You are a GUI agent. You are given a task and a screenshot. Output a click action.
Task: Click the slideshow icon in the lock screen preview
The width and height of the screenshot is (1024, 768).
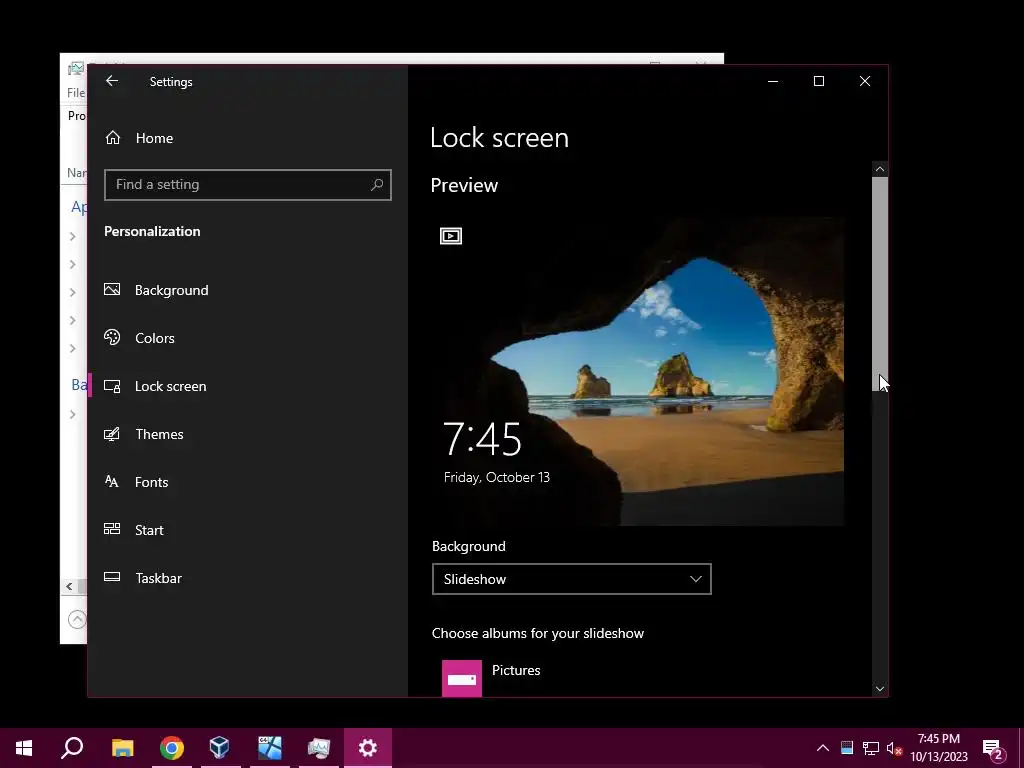click(451, 236)
